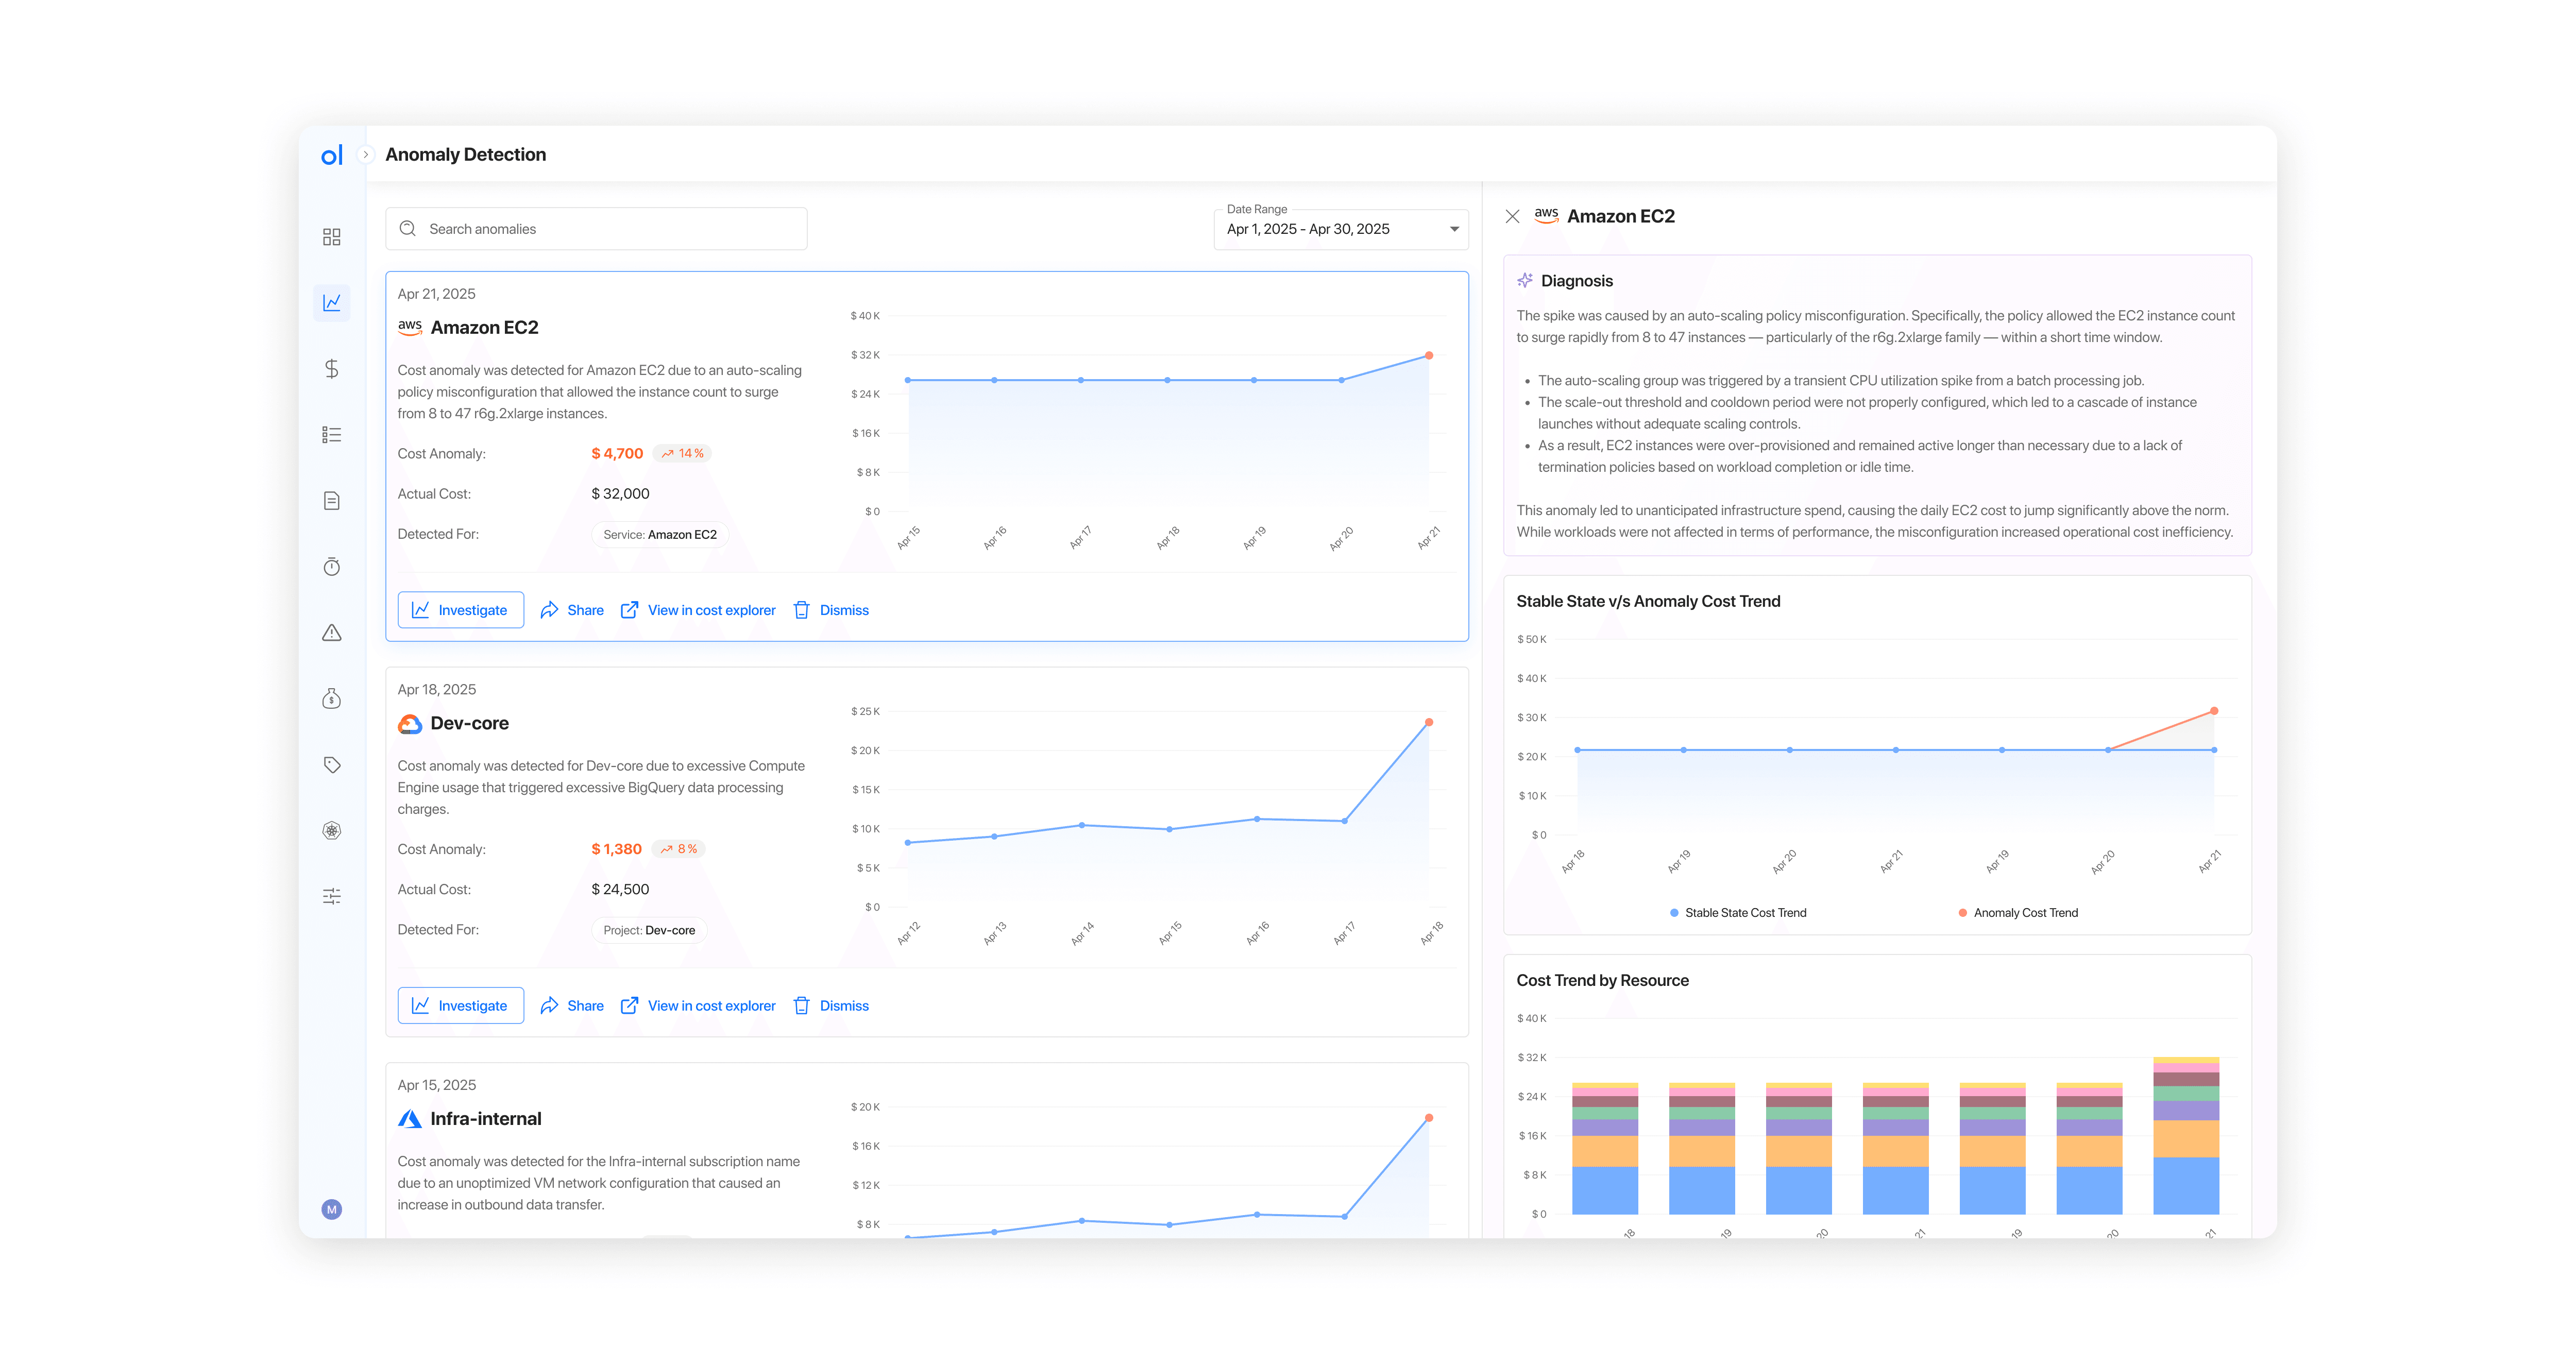Click the Cost Trend by Resource heading

tap(1602, 981)
